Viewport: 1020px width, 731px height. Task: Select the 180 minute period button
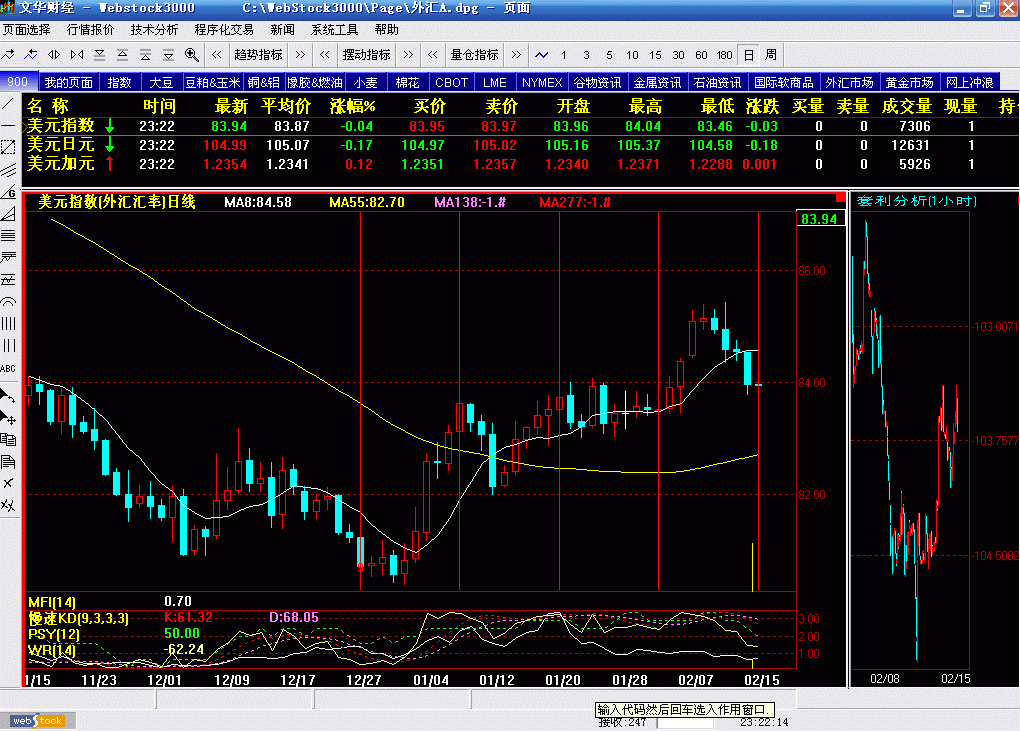pos(725,55)
